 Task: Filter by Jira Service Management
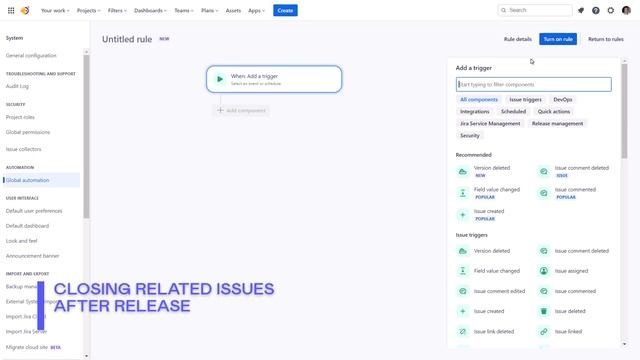(x=490, y=123)
